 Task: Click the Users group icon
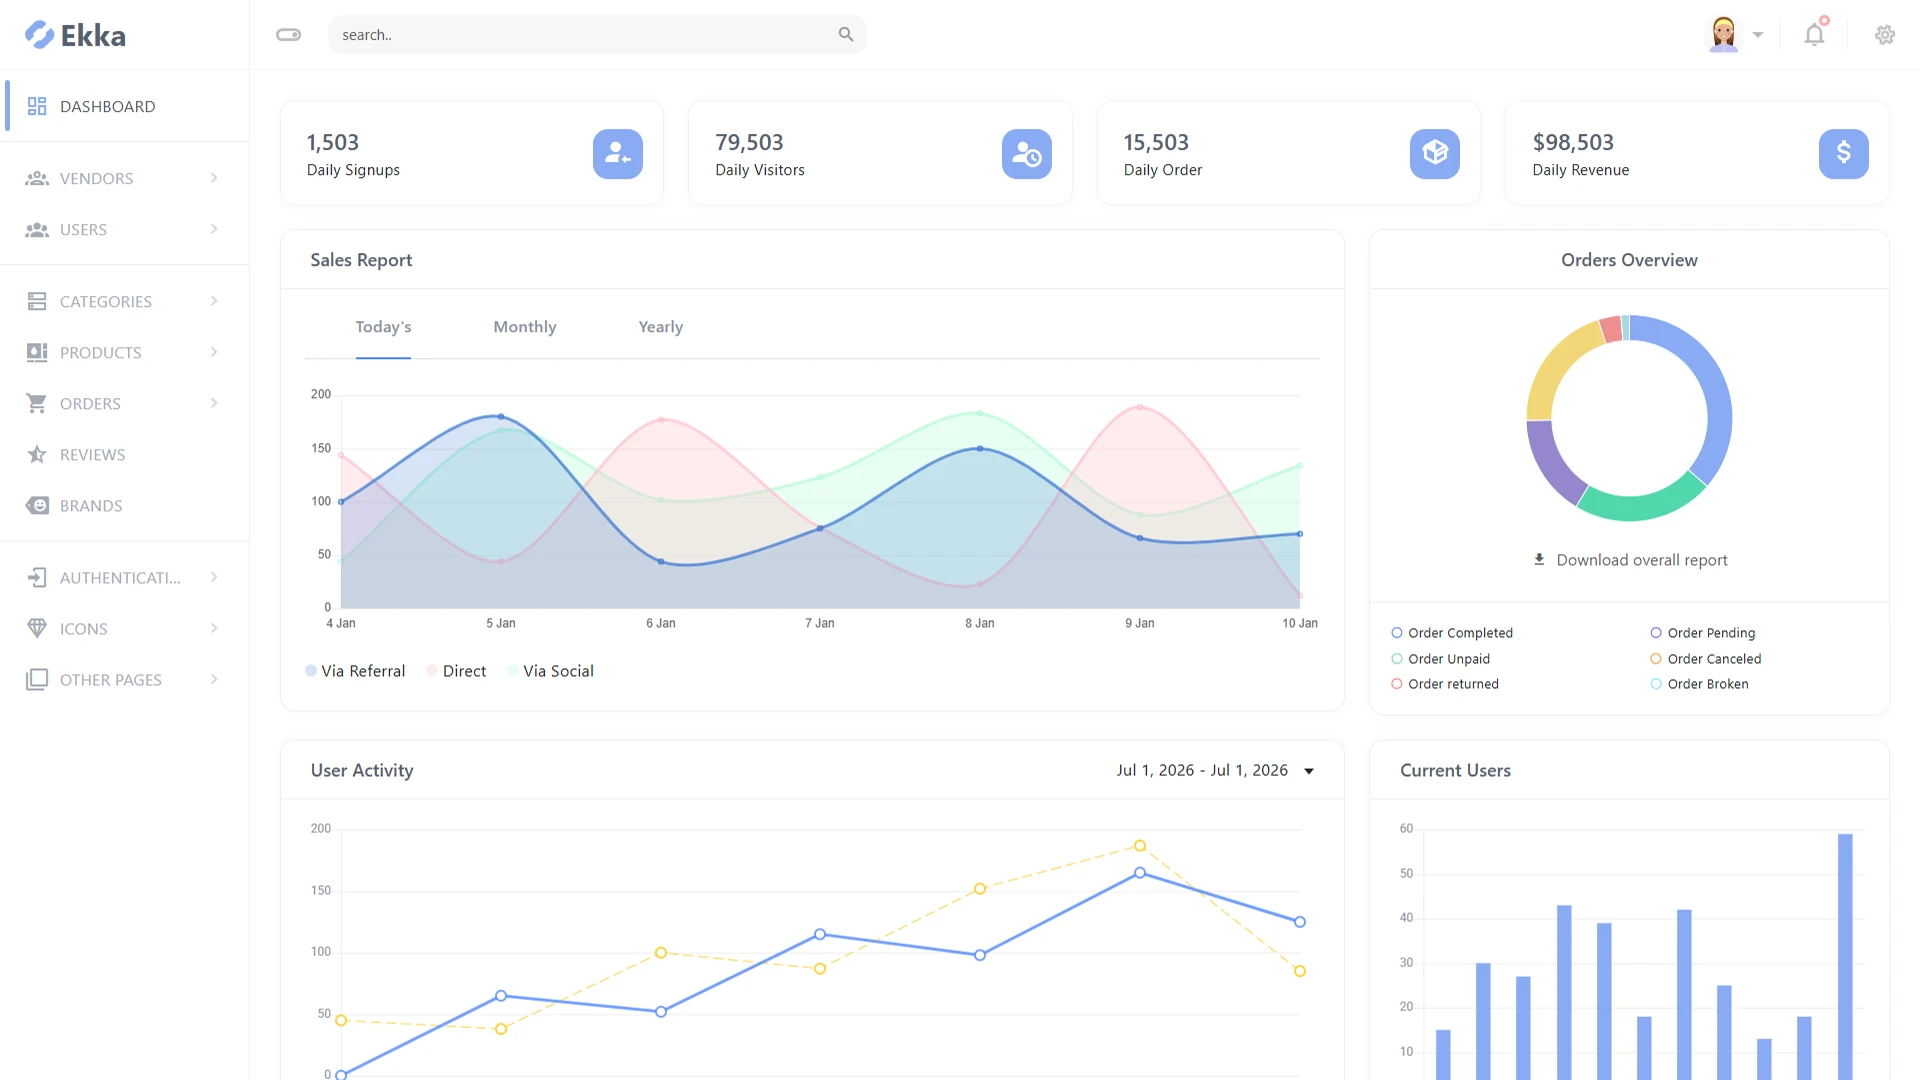pos(37,229)
